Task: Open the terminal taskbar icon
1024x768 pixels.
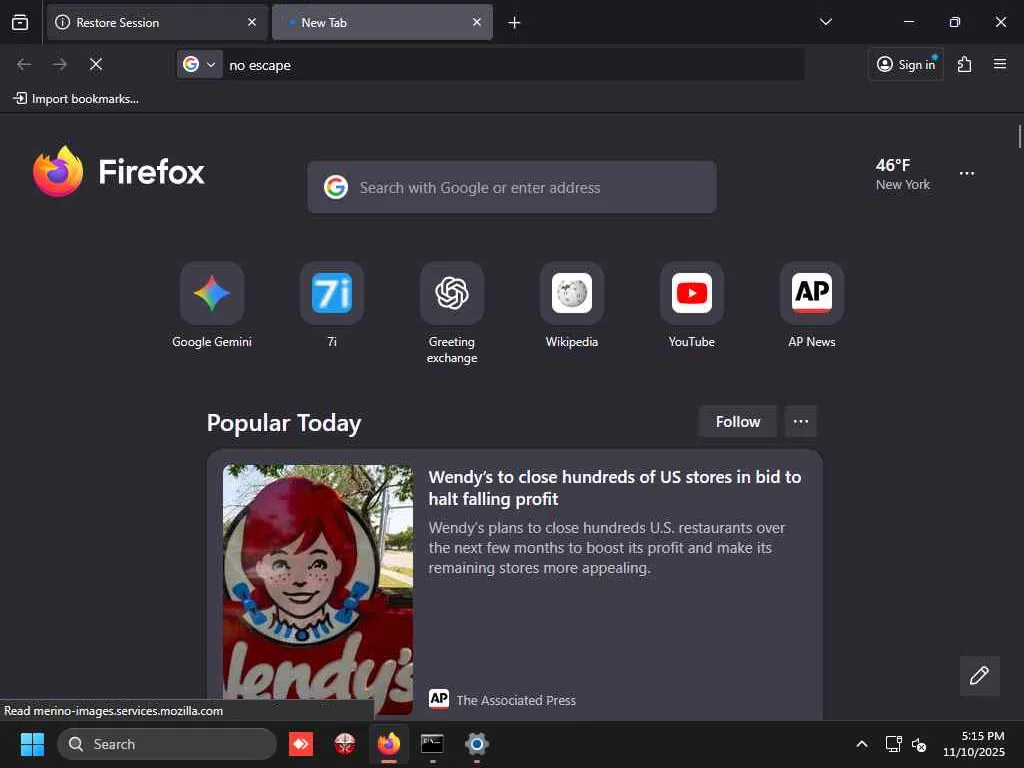Action: [432, 744]
